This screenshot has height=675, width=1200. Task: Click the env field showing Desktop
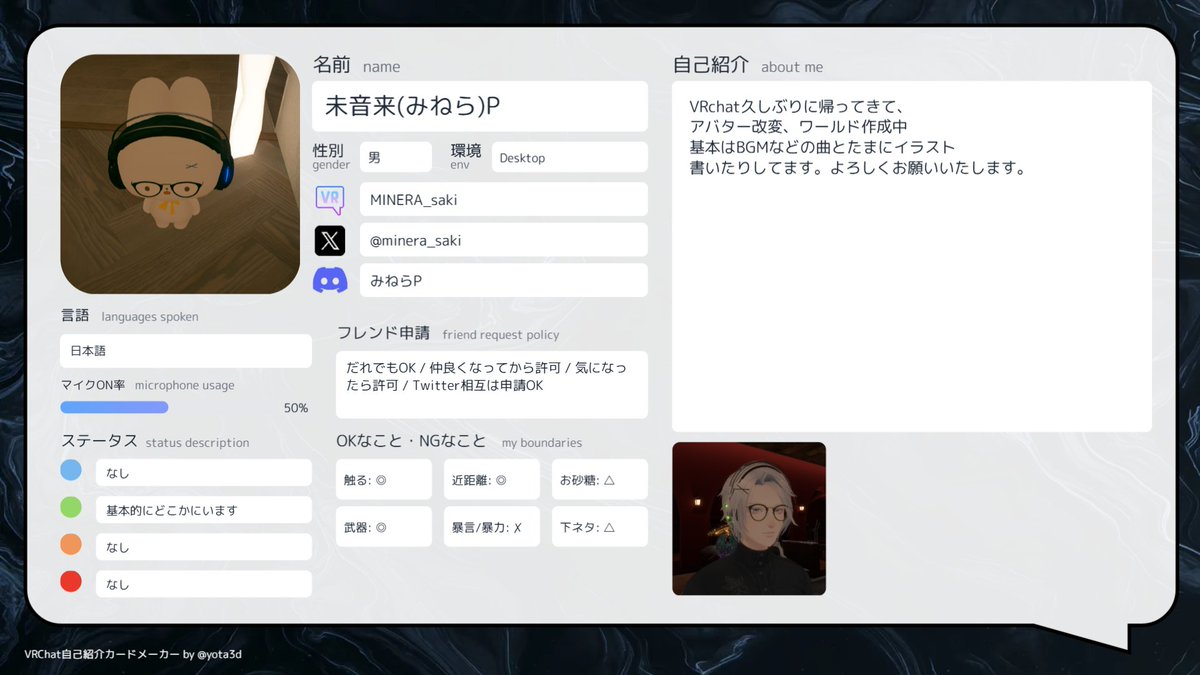(570, 157)
